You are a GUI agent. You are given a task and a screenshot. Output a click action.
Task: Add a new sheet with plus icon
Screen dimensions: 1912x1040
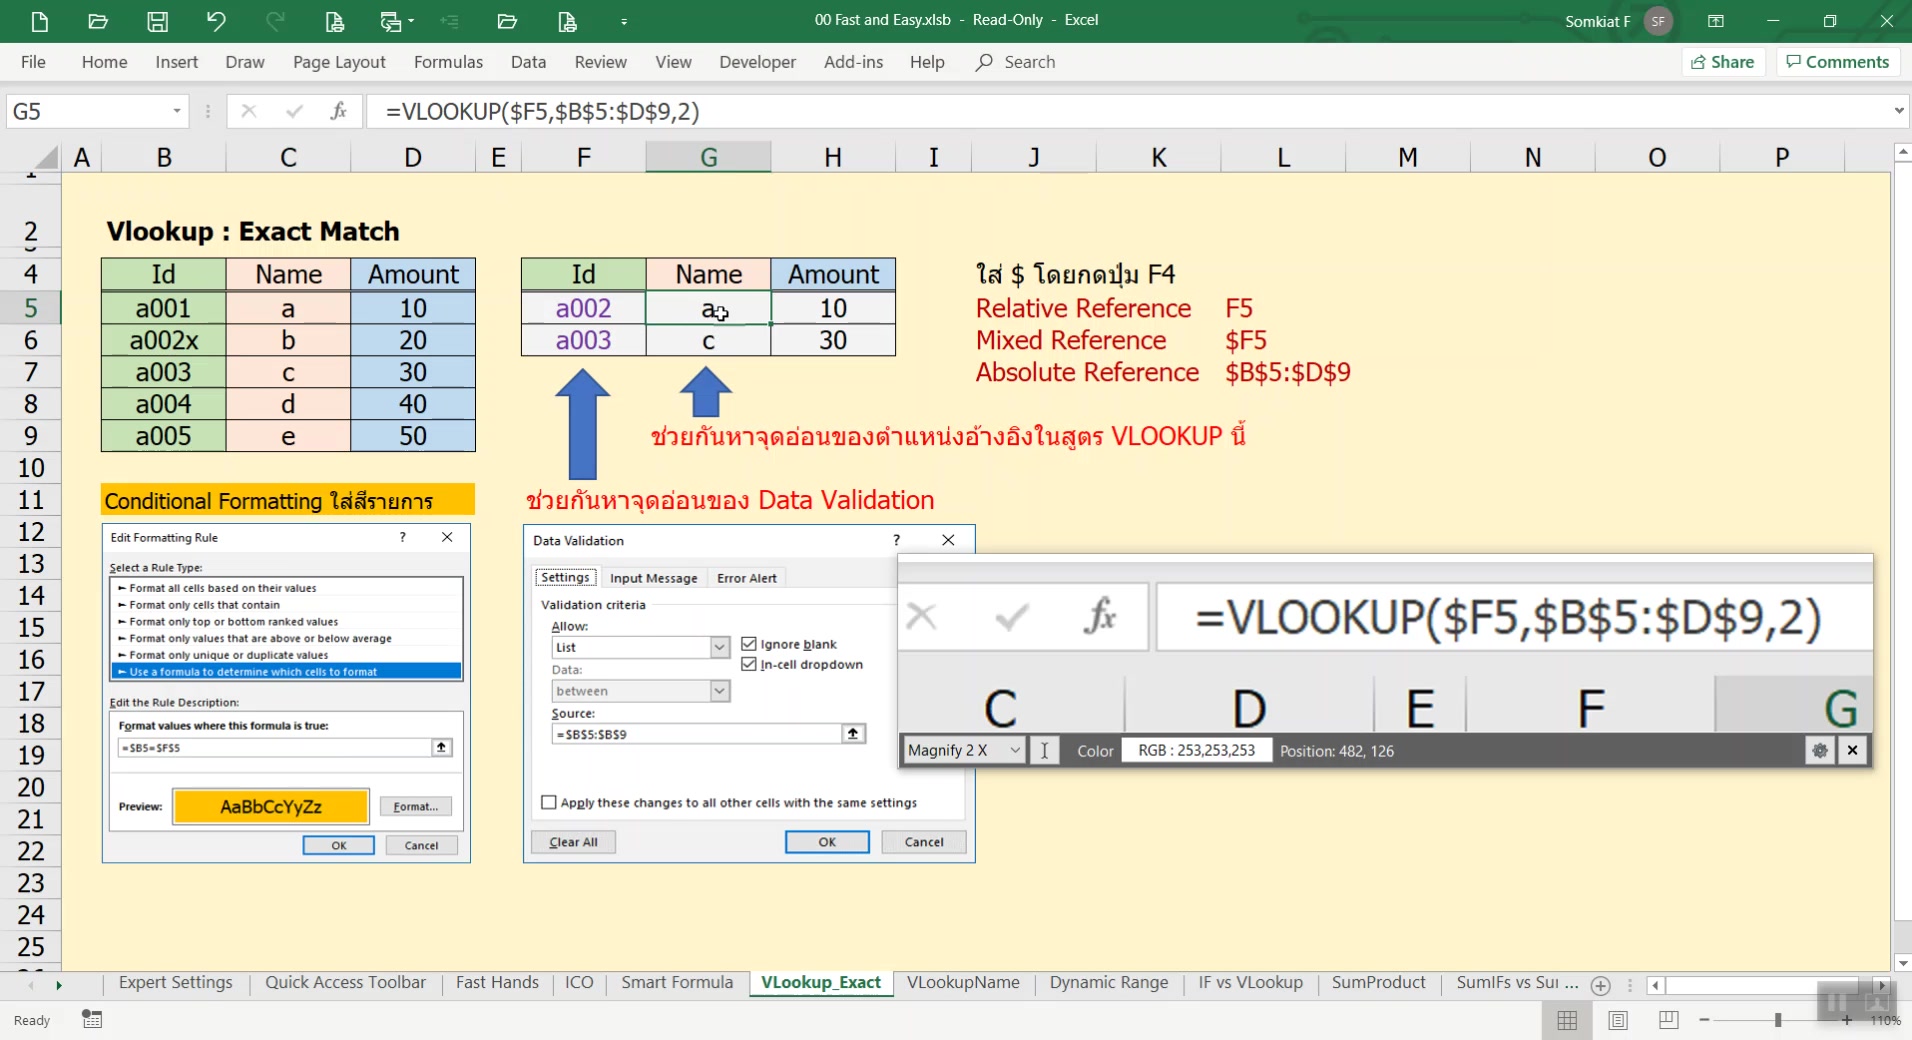(x=1600, y=985)
